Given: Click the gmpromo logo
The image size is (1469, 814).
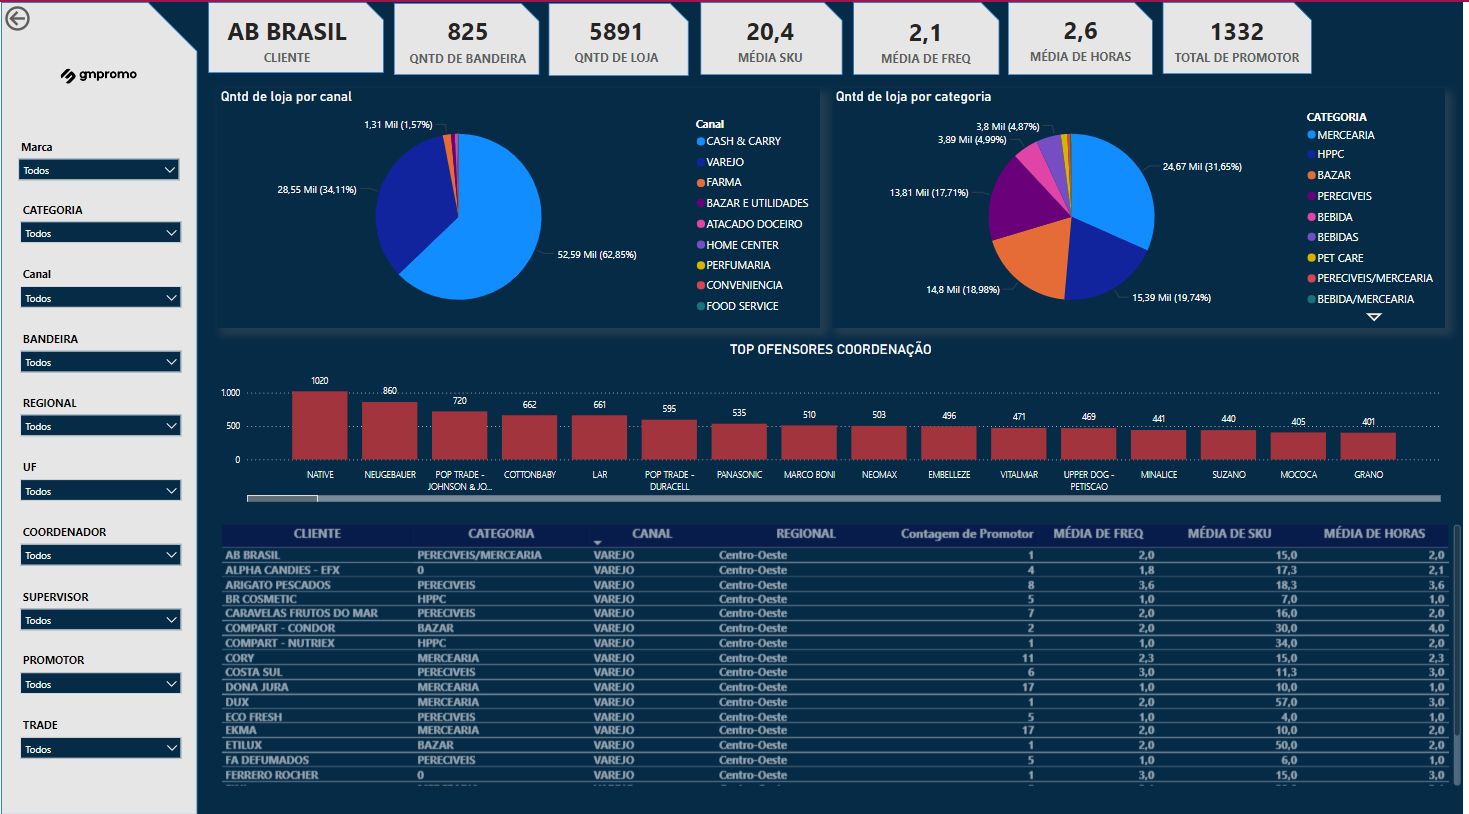Looking at the screenshot, I should [x=98, y=75].
